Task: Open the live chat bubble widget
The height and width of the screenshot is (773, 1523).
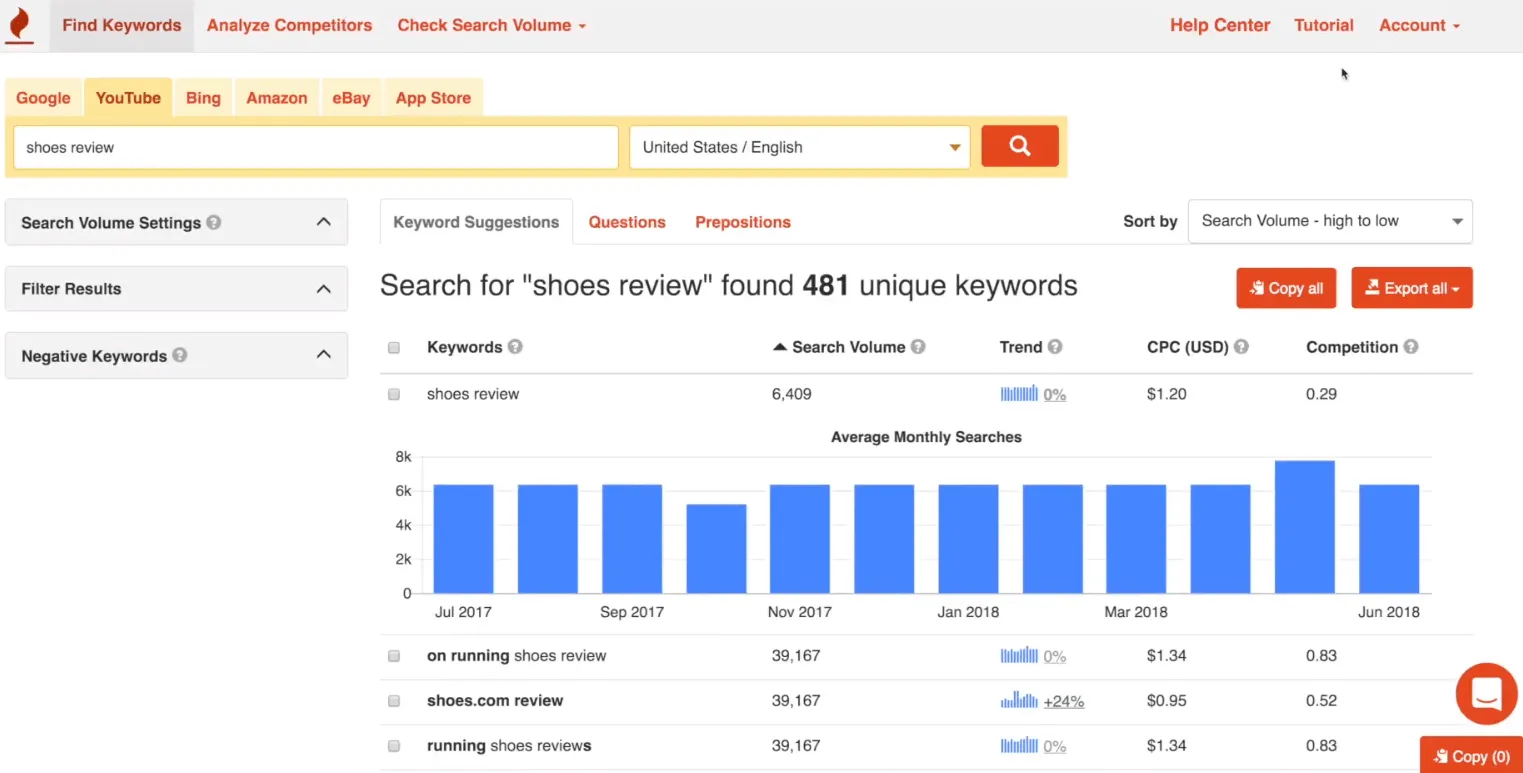Action: click(x=1486, y=693)
